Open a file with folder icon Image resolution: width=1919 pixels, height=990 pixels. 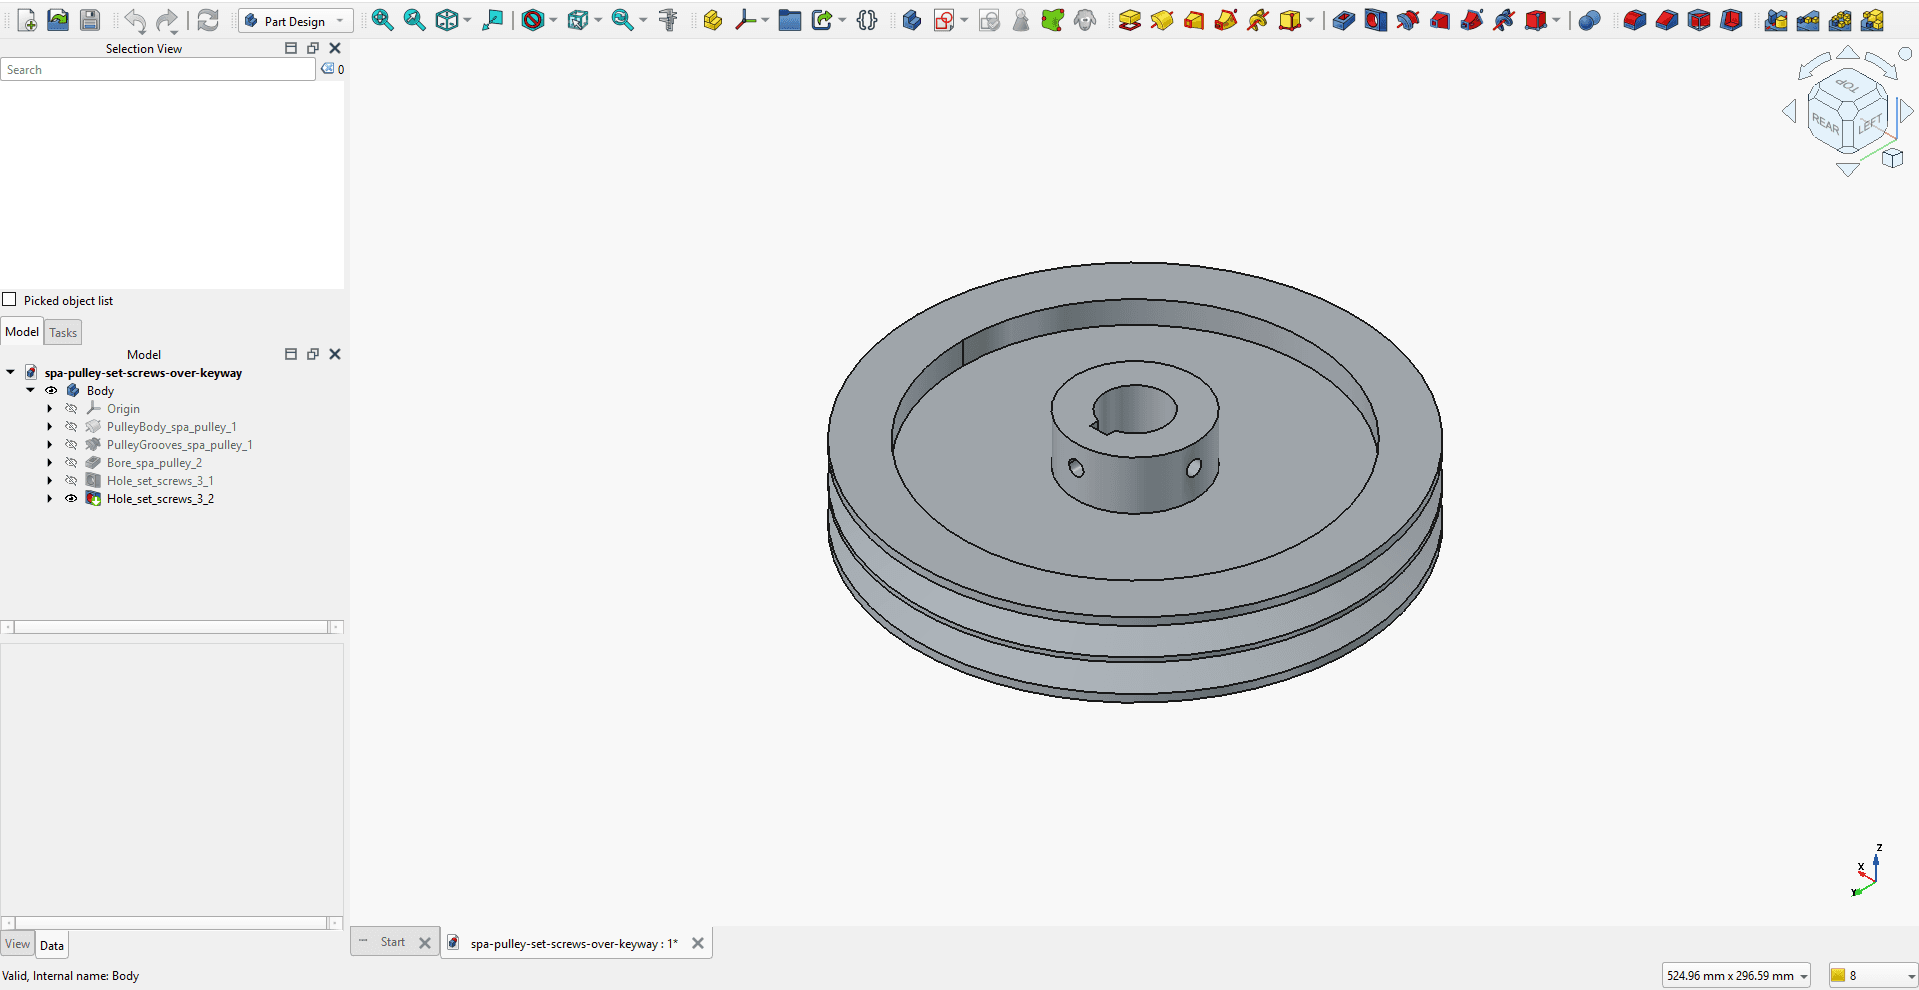click(58, 20)
